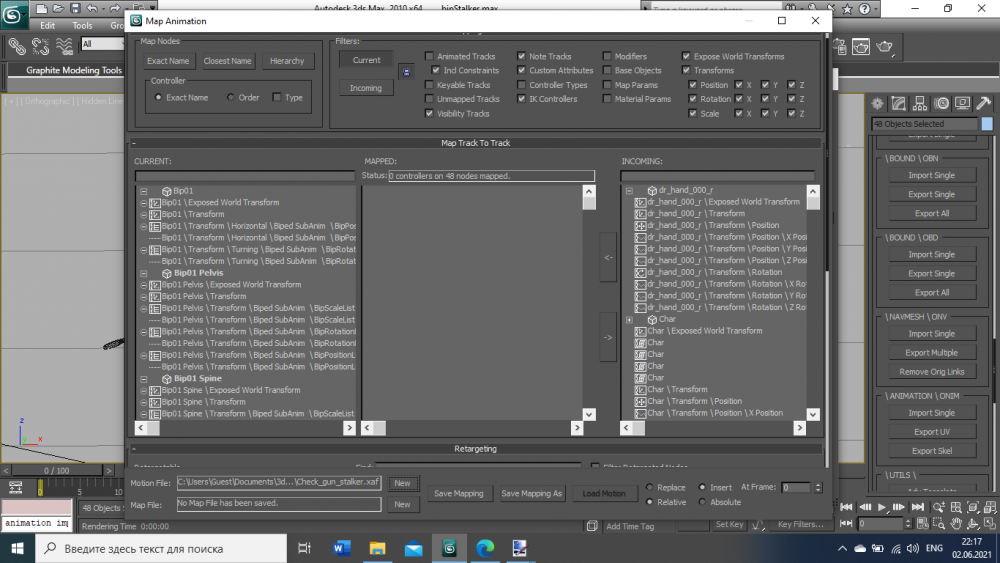Collapse the Map Track To Track rollout
This screenshot has height=563, width=1000.
pyautogui.click(x=134, y=143)
